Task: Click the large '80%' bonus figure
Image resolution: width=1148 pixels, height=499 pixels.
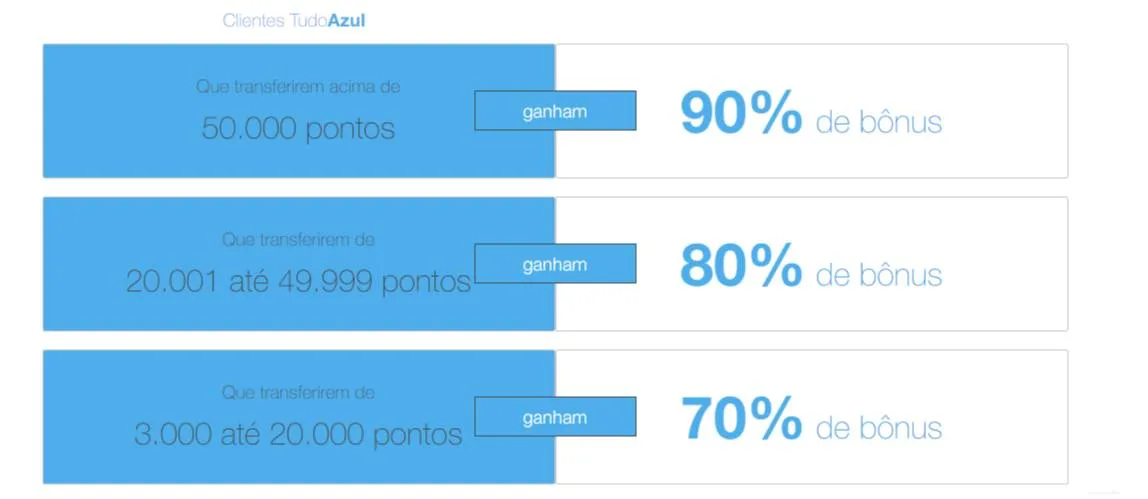Action: (x=740, y=267)
